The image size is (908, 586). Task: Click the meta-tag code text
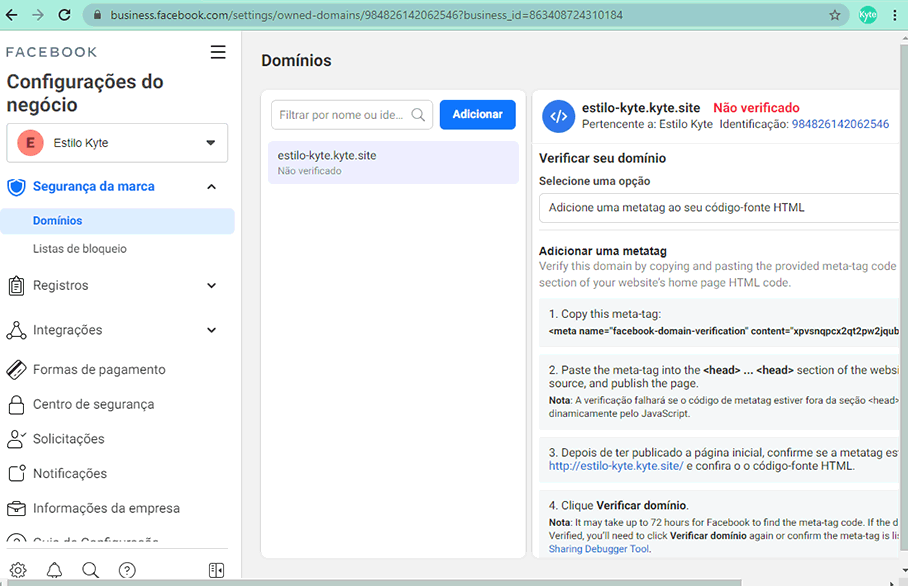pos(724,331)
